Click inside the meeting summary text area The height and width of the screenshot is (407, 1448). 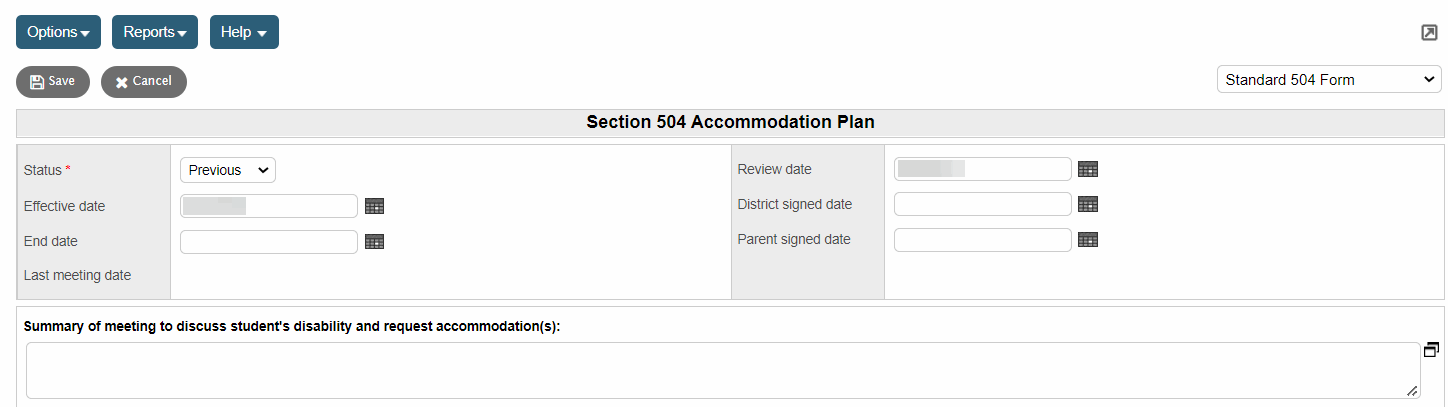point(722,370)
